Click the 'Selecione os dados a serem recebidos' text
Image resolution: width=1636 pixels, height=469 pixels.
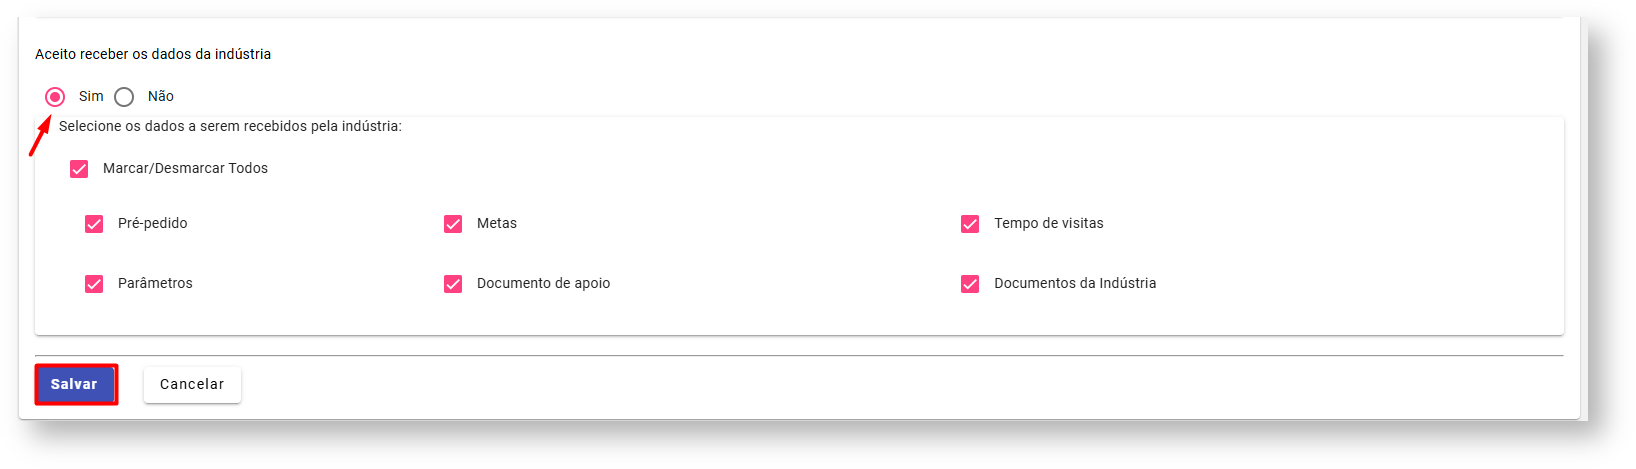230,126
